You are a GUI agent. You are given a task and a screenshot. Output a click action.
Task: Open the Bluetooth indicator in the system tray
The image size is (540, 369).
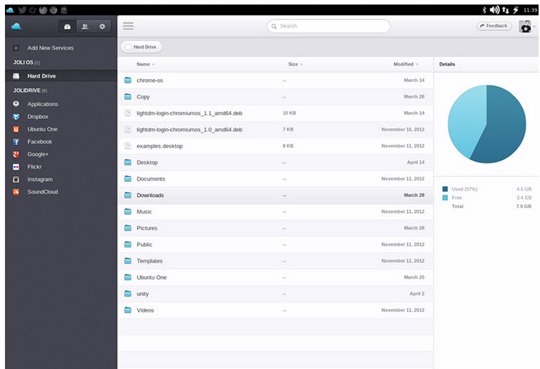coord(484,10)
